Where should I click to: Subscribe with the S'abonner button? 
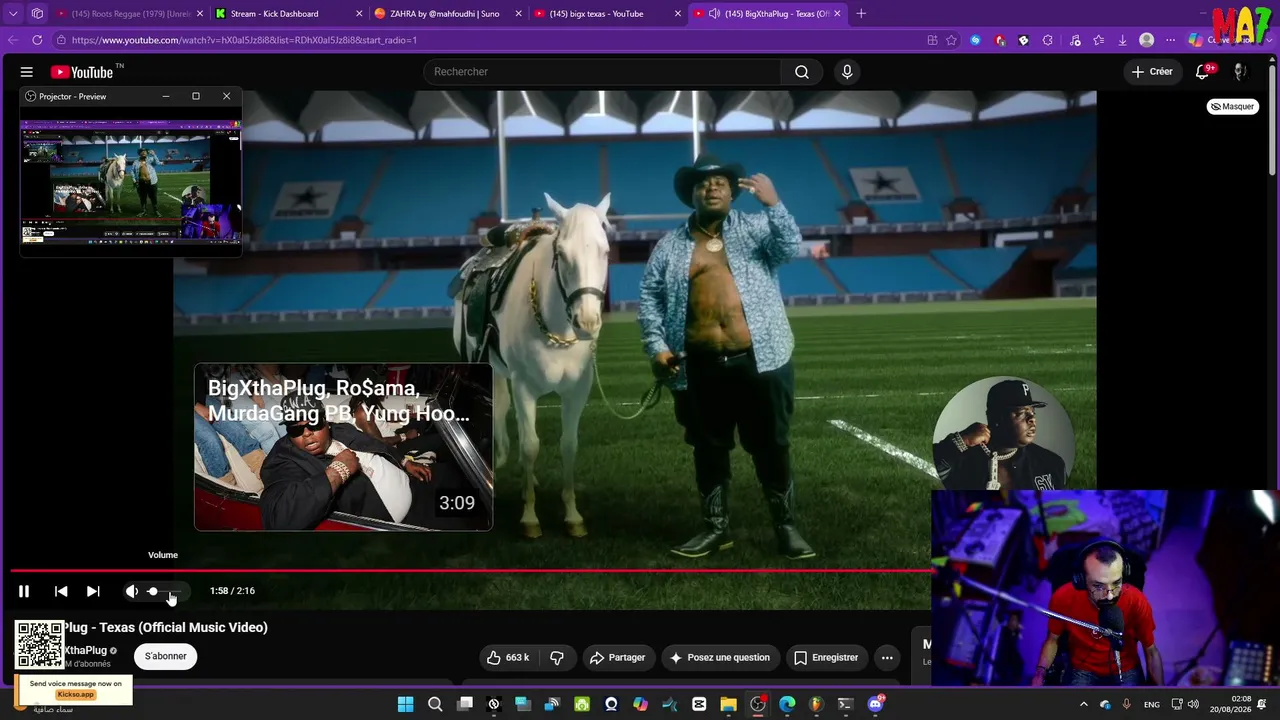166,656
